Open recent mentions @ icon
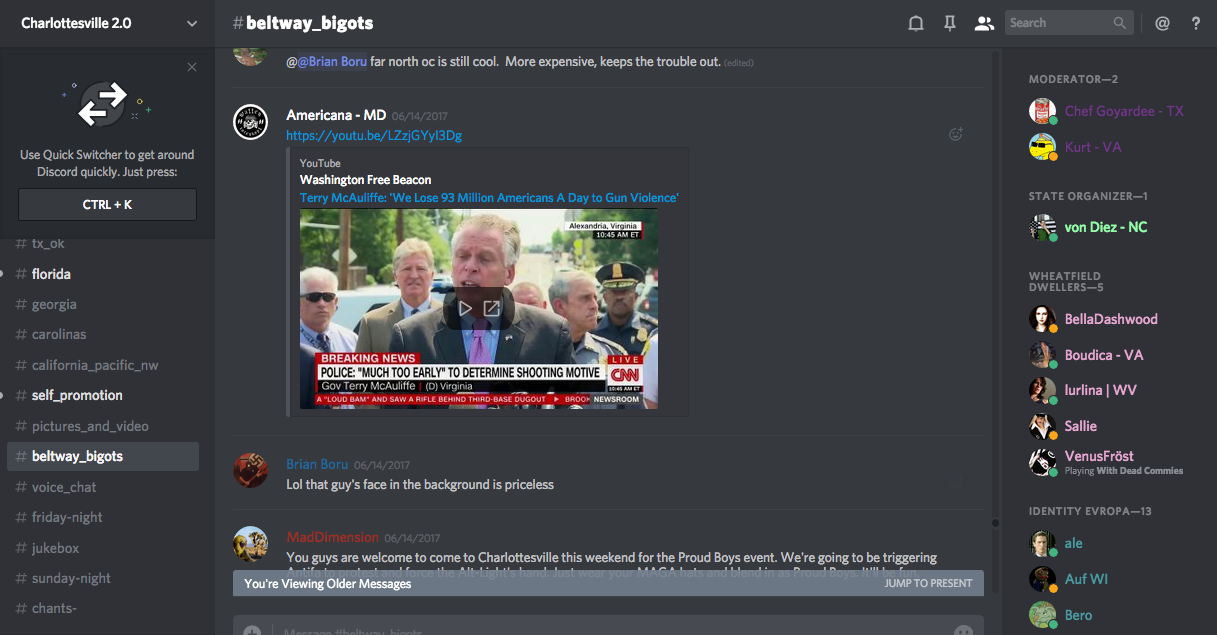The image size is (1217, 635). point(1162,23)
